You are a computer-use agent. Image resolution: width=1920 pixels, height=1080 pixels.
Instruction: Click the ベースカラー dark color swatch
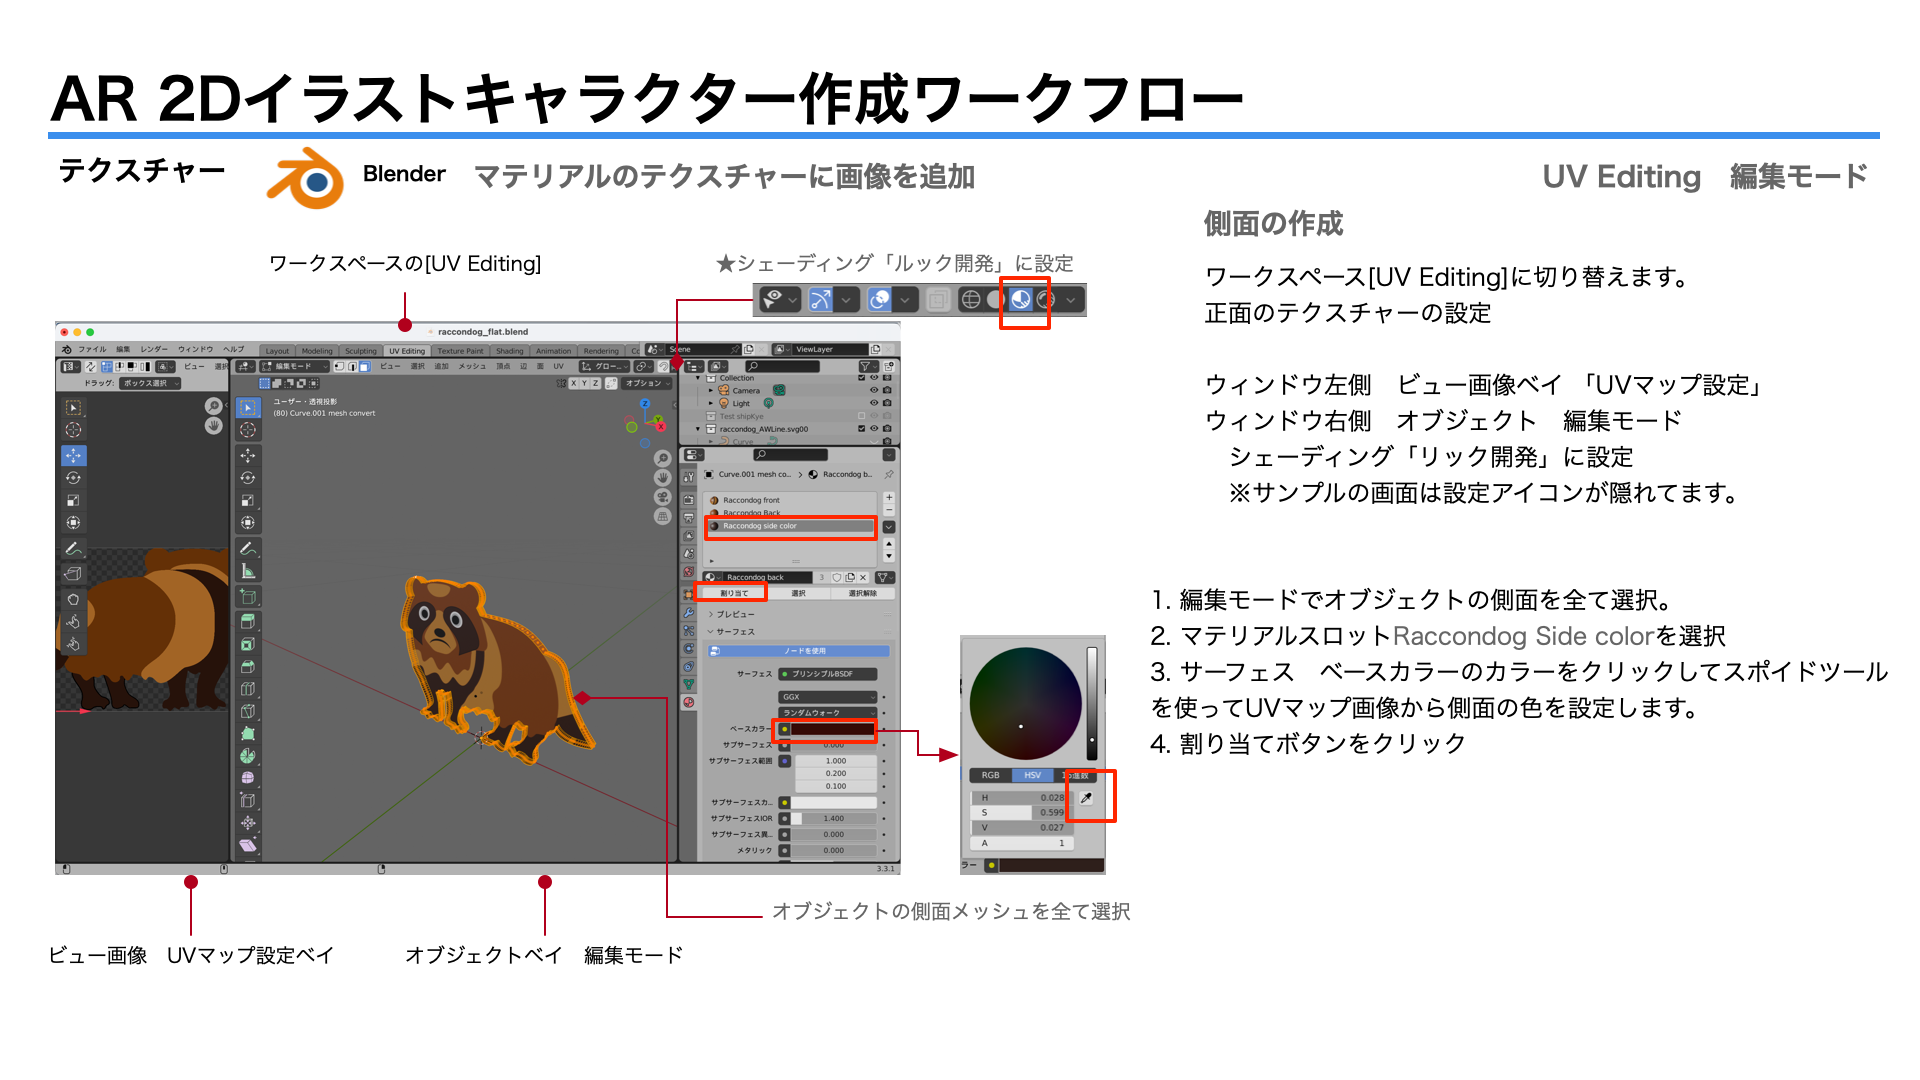tap(833, 729)
